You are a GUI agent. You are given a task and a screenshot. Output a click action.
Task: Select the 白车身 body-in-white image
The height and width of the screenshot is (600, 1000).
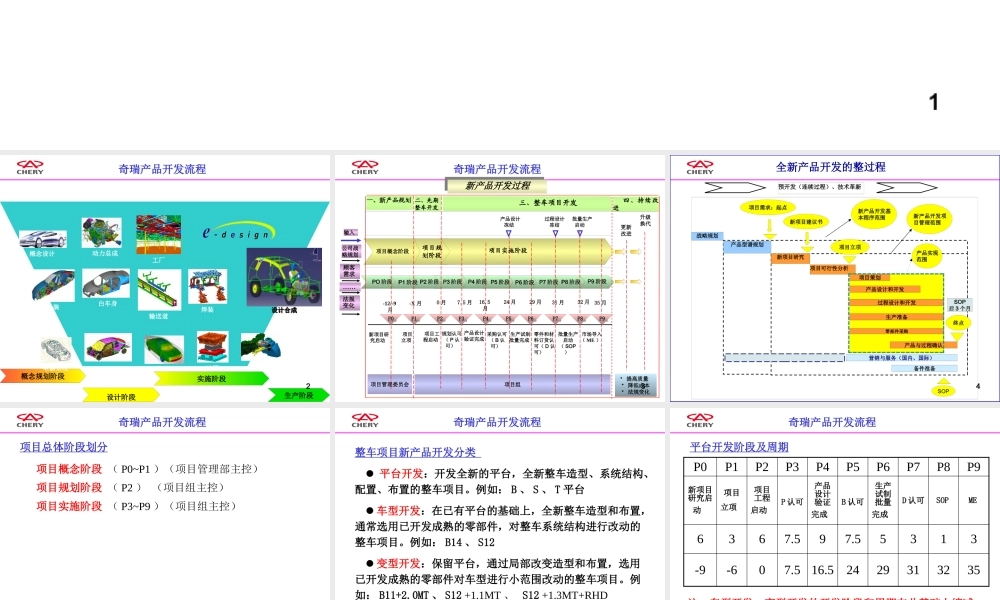tap(106, 284)
